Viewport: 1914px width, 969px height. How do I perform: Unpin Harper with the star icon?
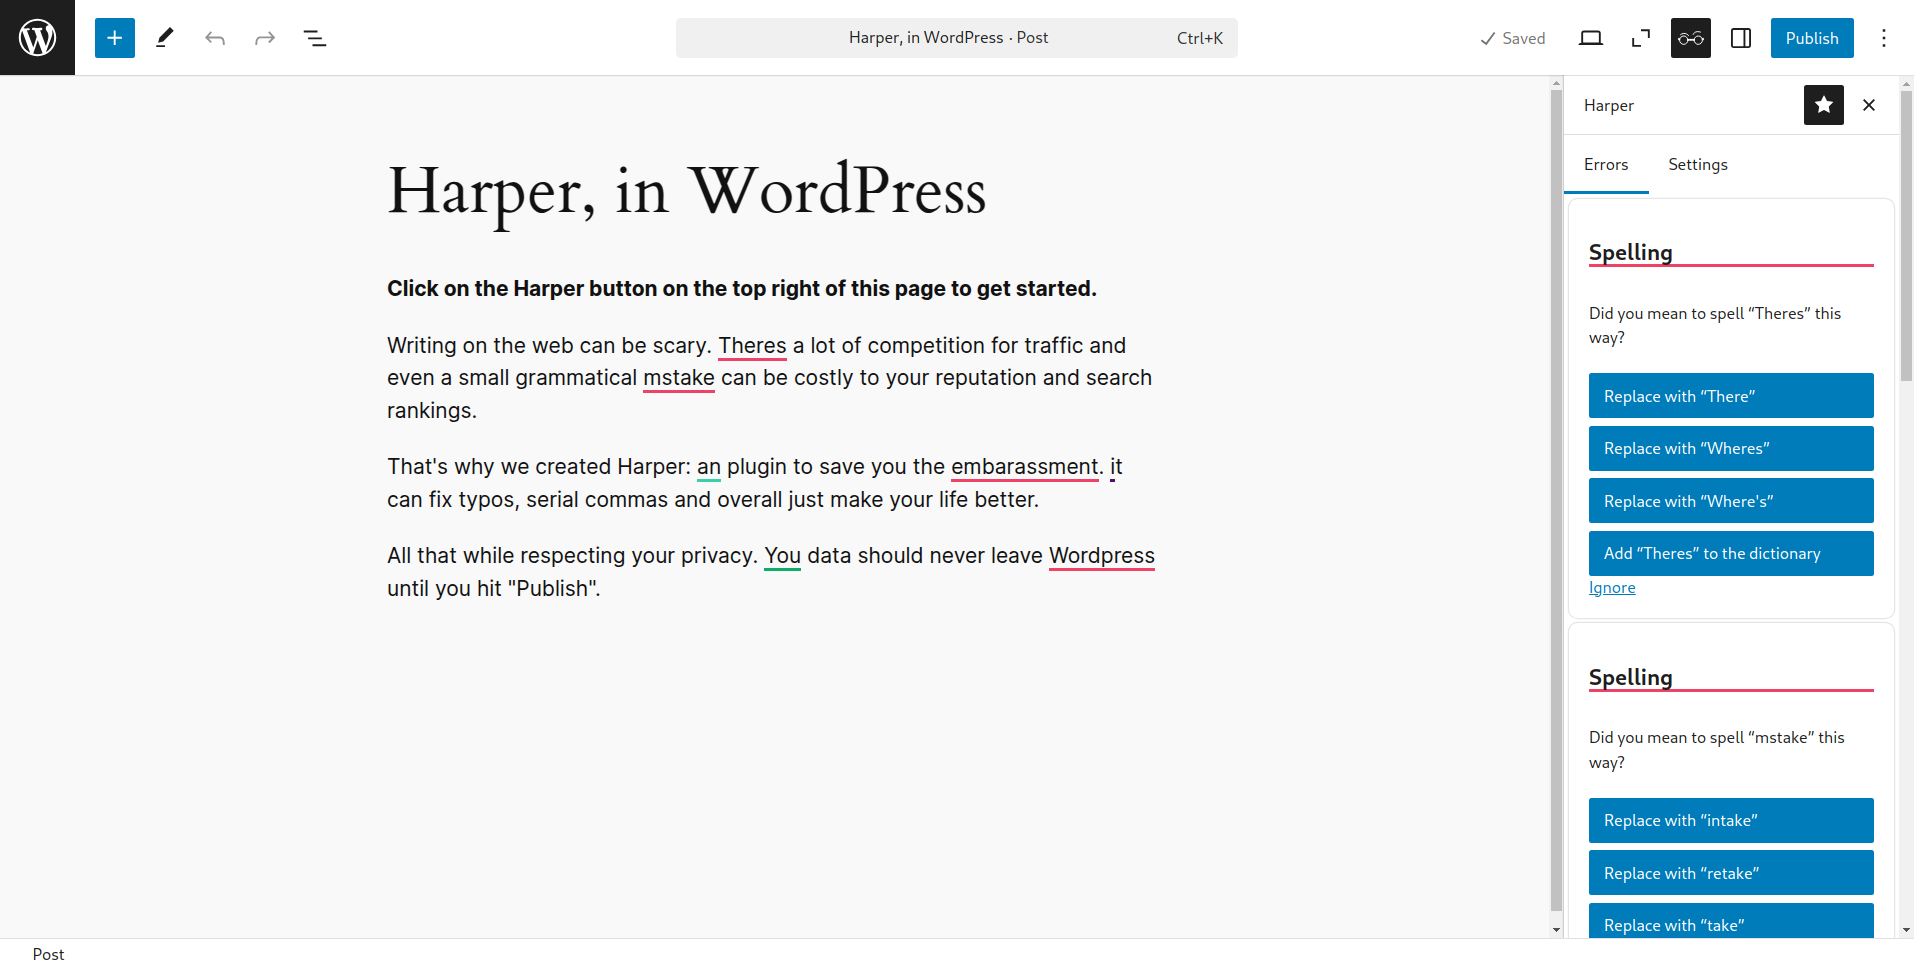point(1824,105)
